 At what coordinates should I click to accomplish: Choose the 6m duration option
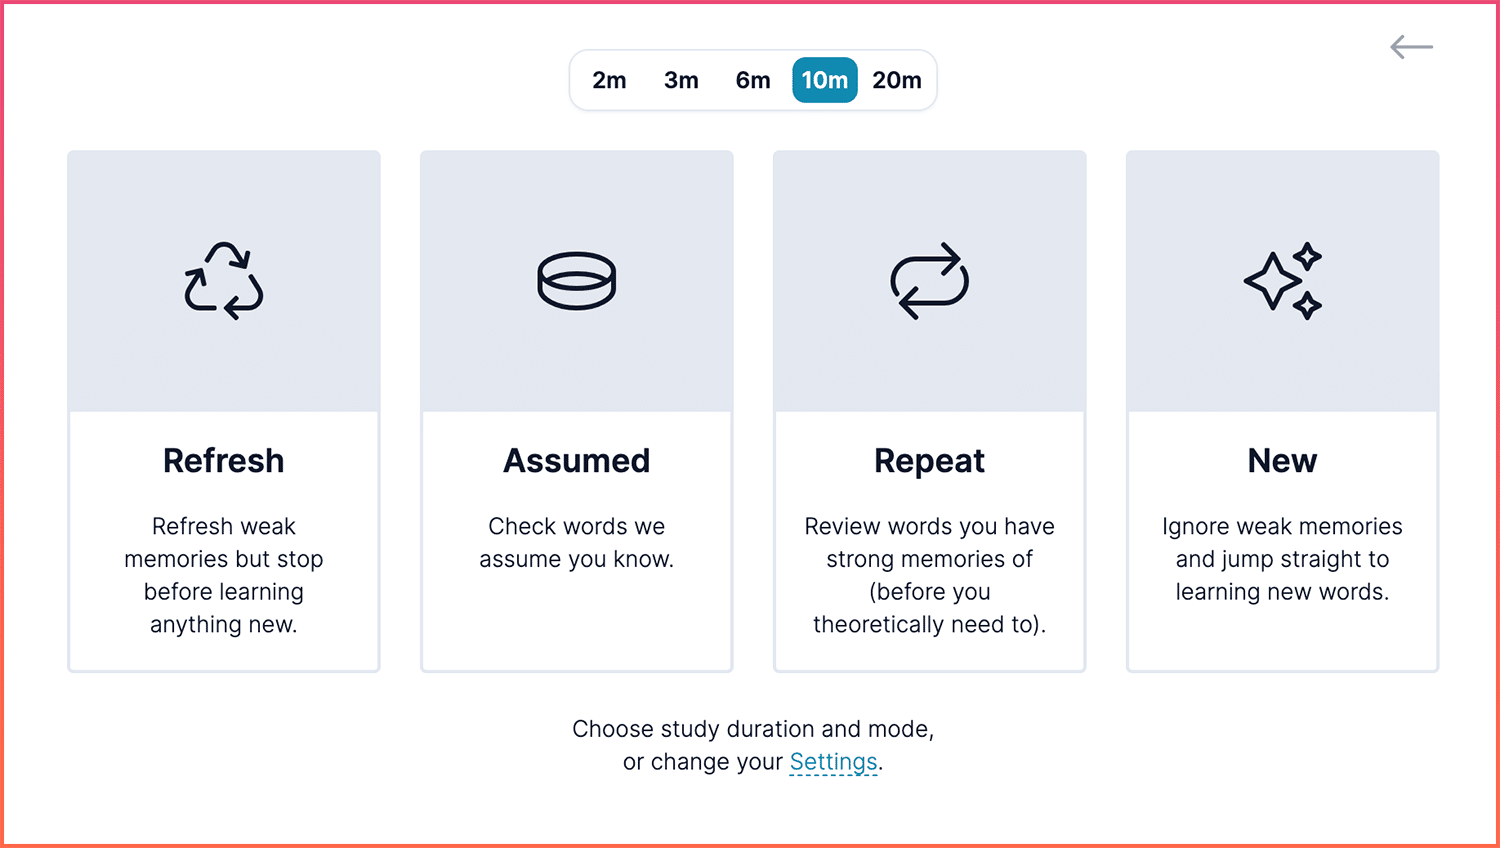[x=753, y=80]
